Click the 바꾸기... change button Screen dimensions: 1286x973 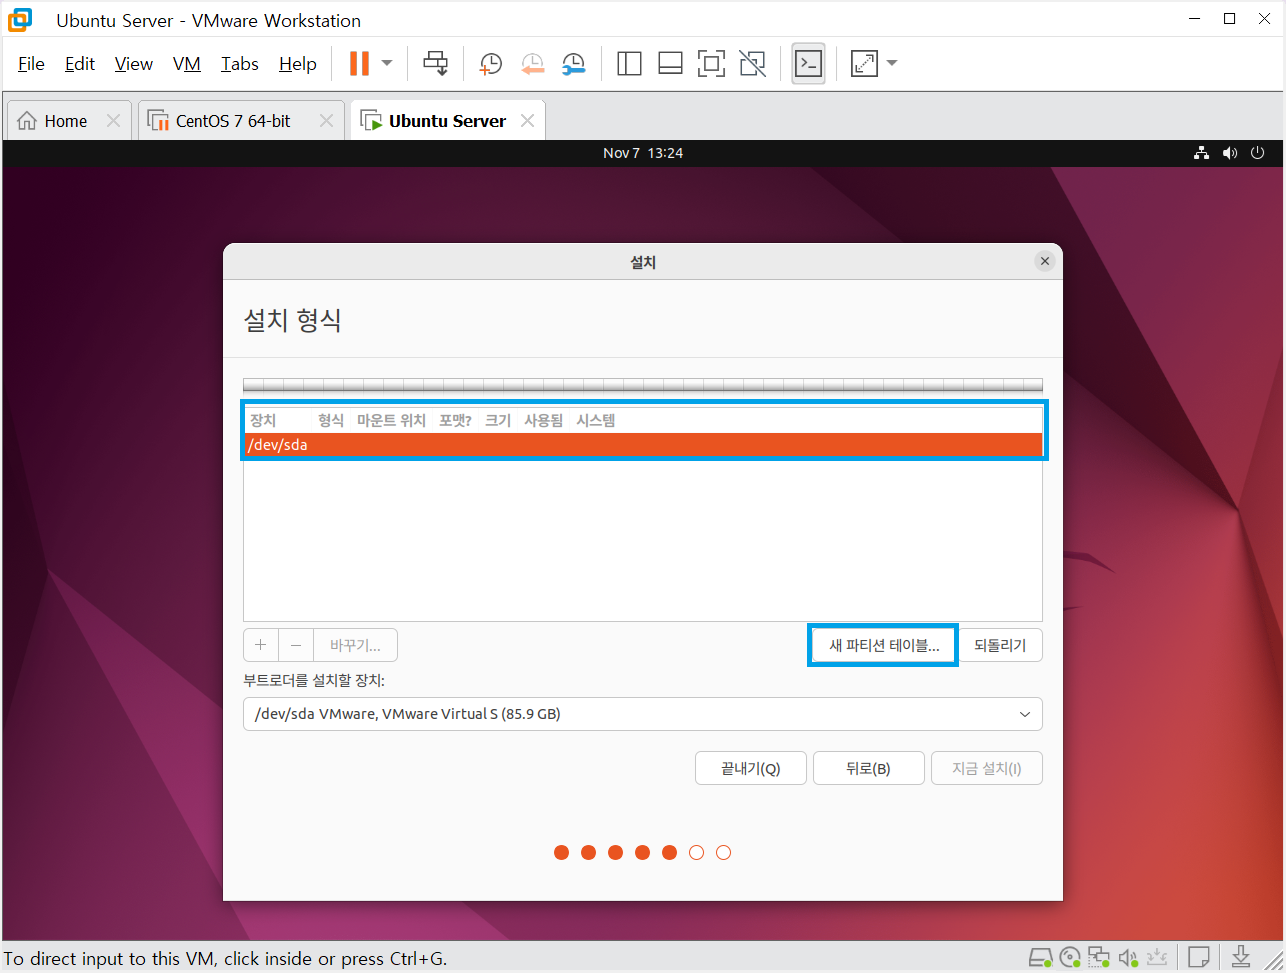pyautogui.click(x=355, y=645)
